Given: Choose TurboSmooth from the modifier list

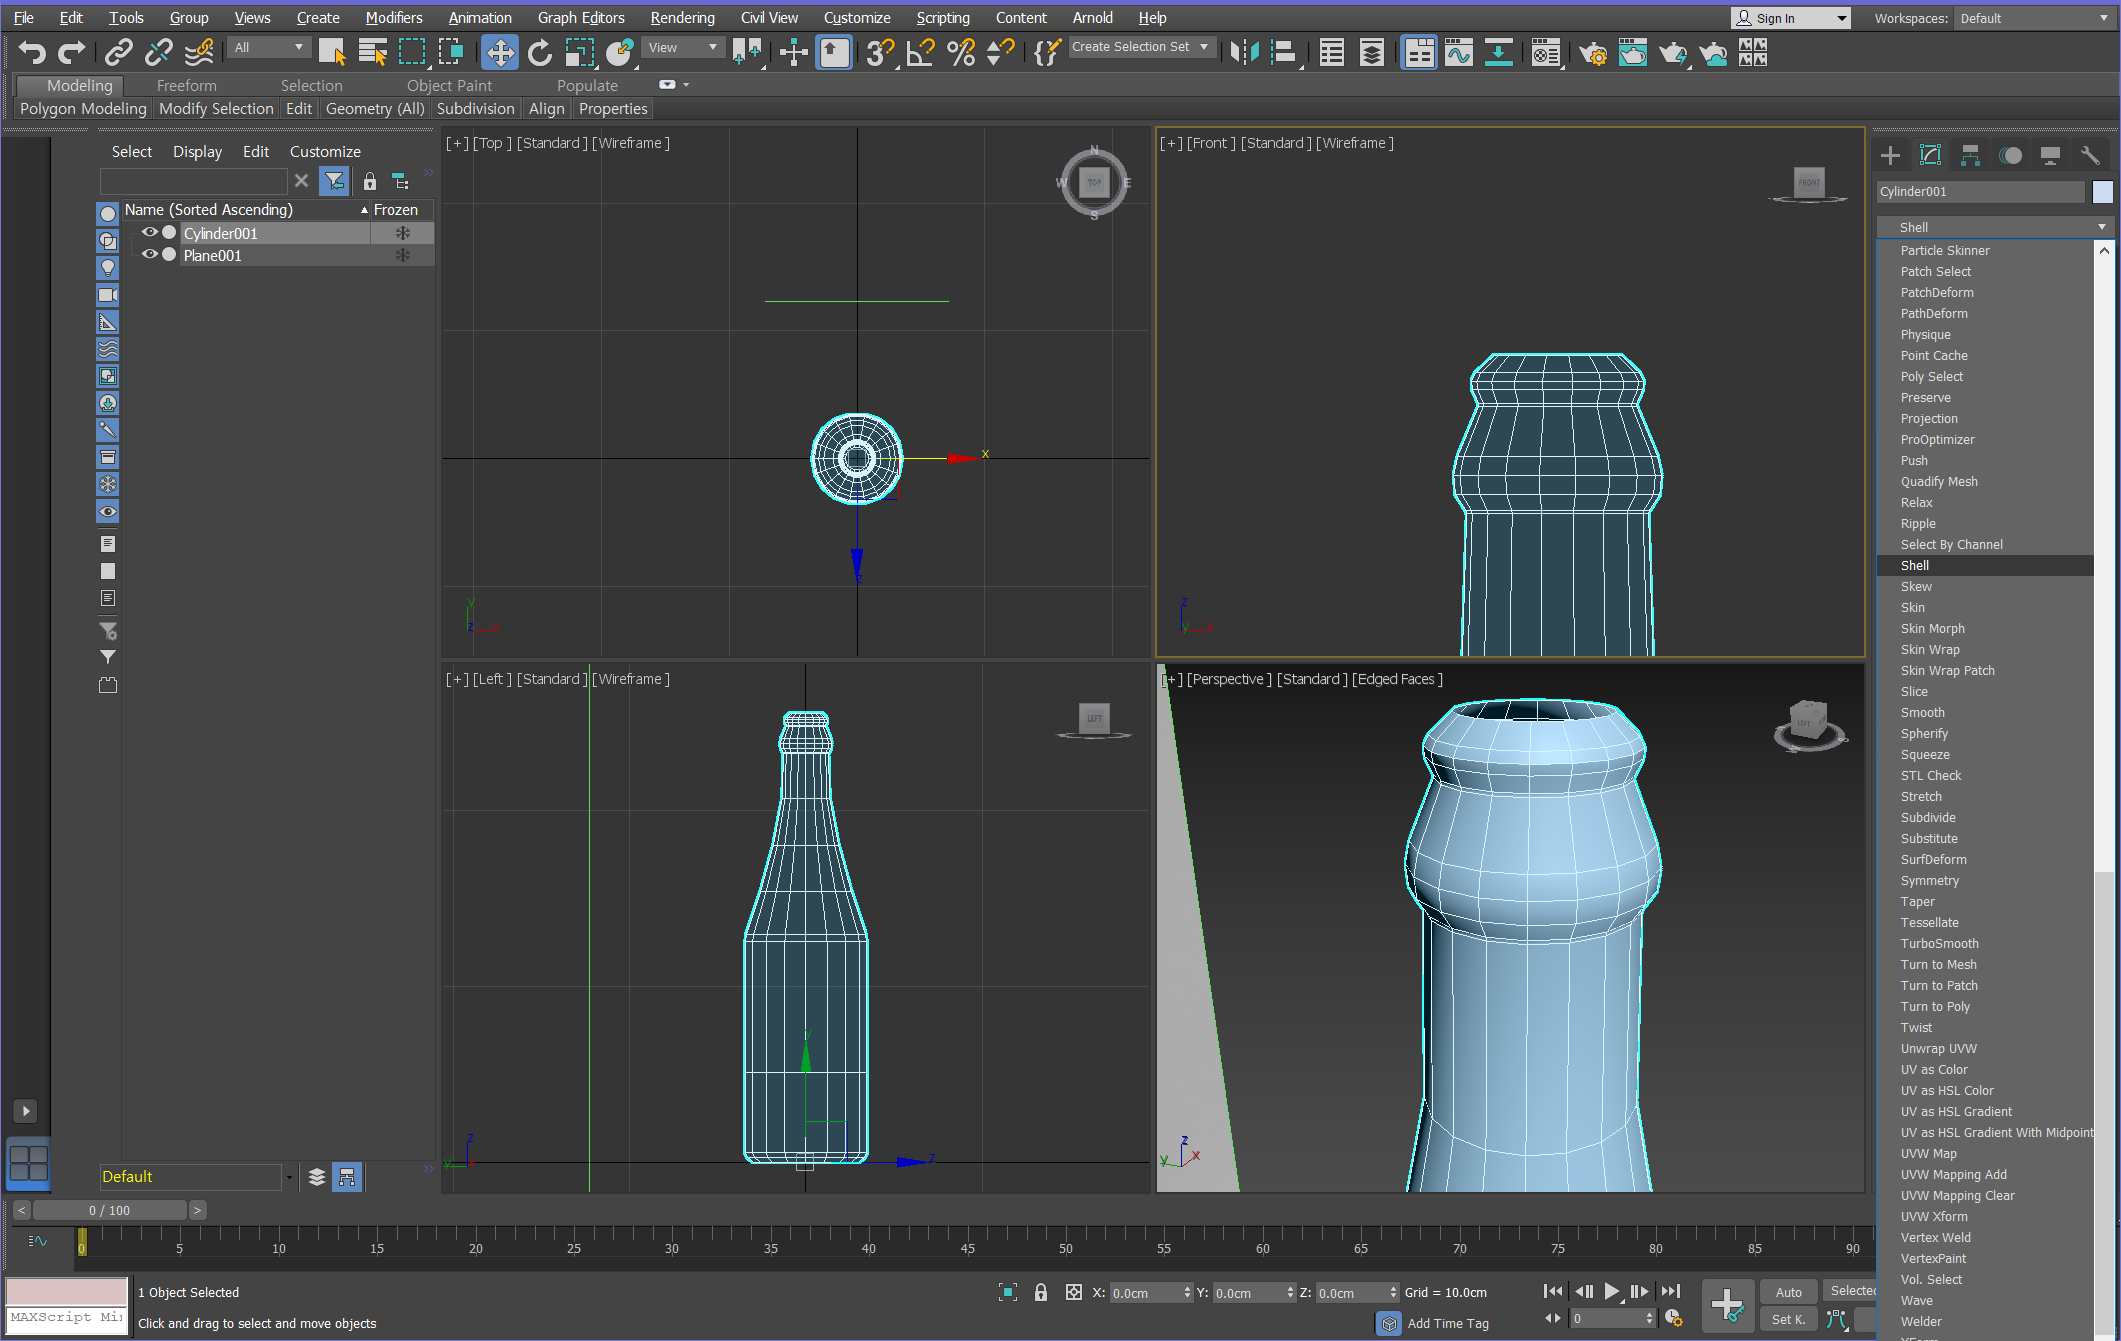Looking at the screenshot, I should point(1939,943).
